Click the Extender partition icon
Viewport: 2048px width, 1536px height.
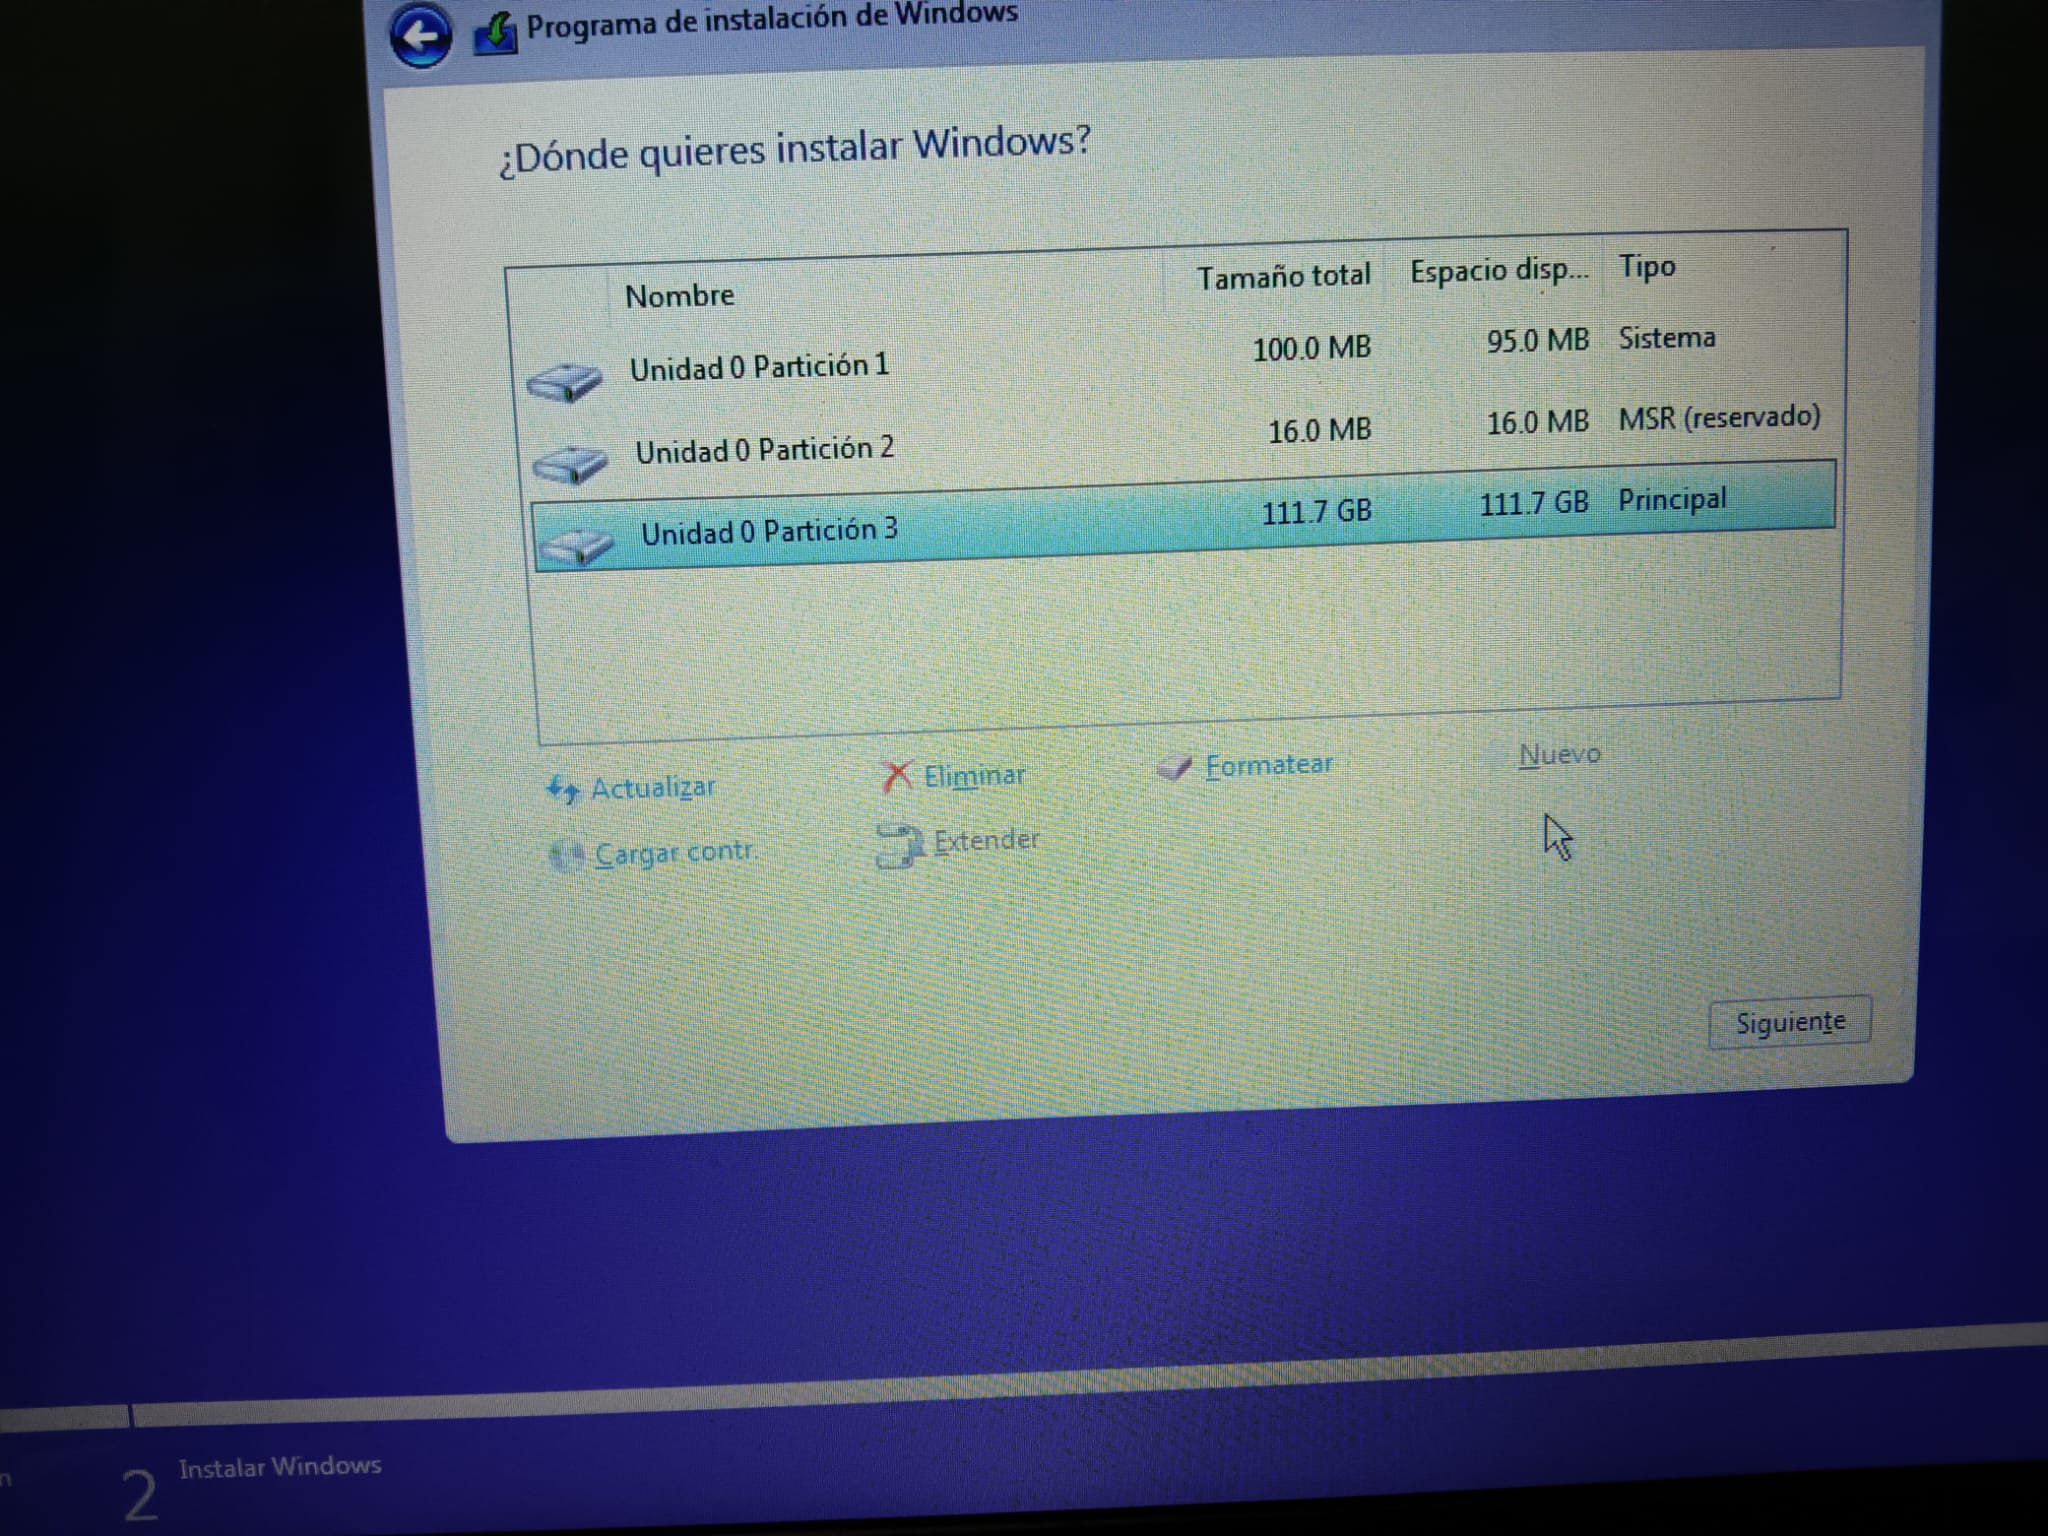tap(898, 845)
